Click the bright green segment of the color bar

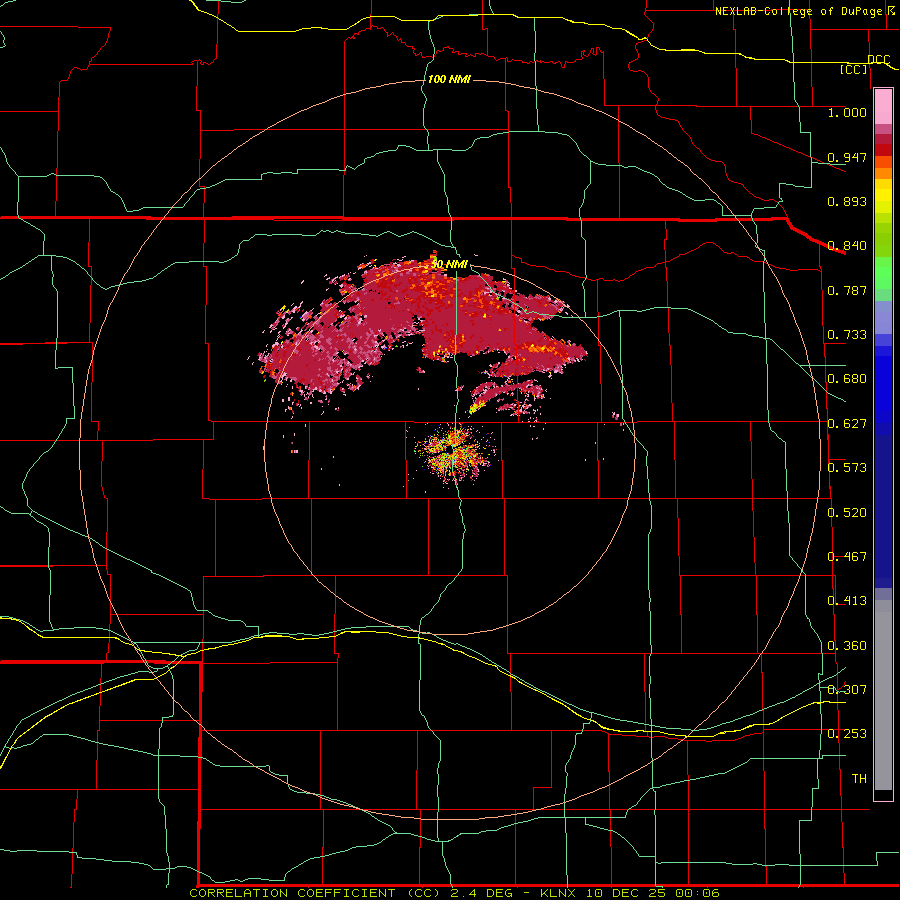pyautogui.click(x=883, y=272)
